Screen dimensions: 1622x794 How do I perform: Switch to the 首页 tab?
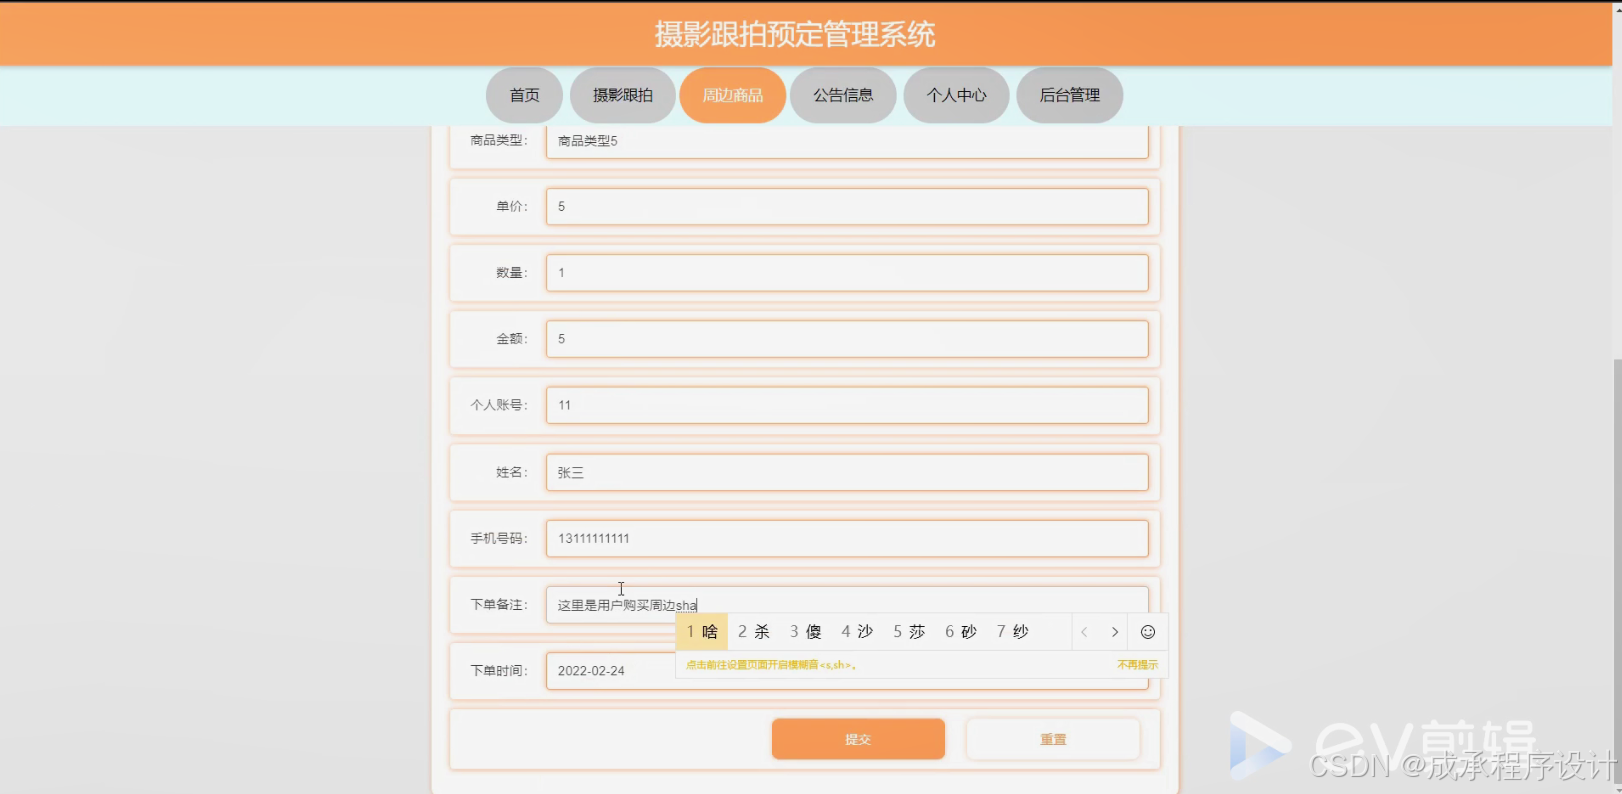(x=523, y=95)
